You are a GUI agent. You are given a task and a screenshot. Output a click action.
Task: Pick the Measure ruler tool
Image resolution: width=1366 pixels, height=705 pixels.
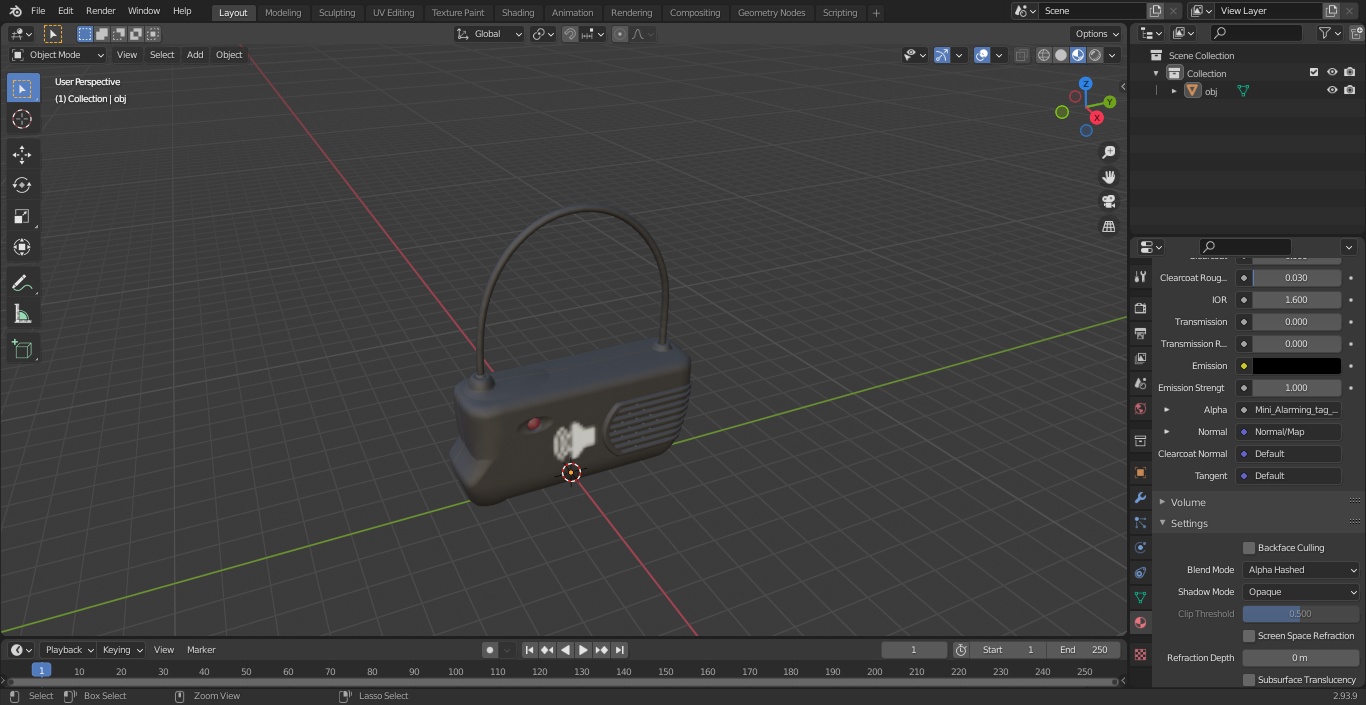click(x=22, y=314)
